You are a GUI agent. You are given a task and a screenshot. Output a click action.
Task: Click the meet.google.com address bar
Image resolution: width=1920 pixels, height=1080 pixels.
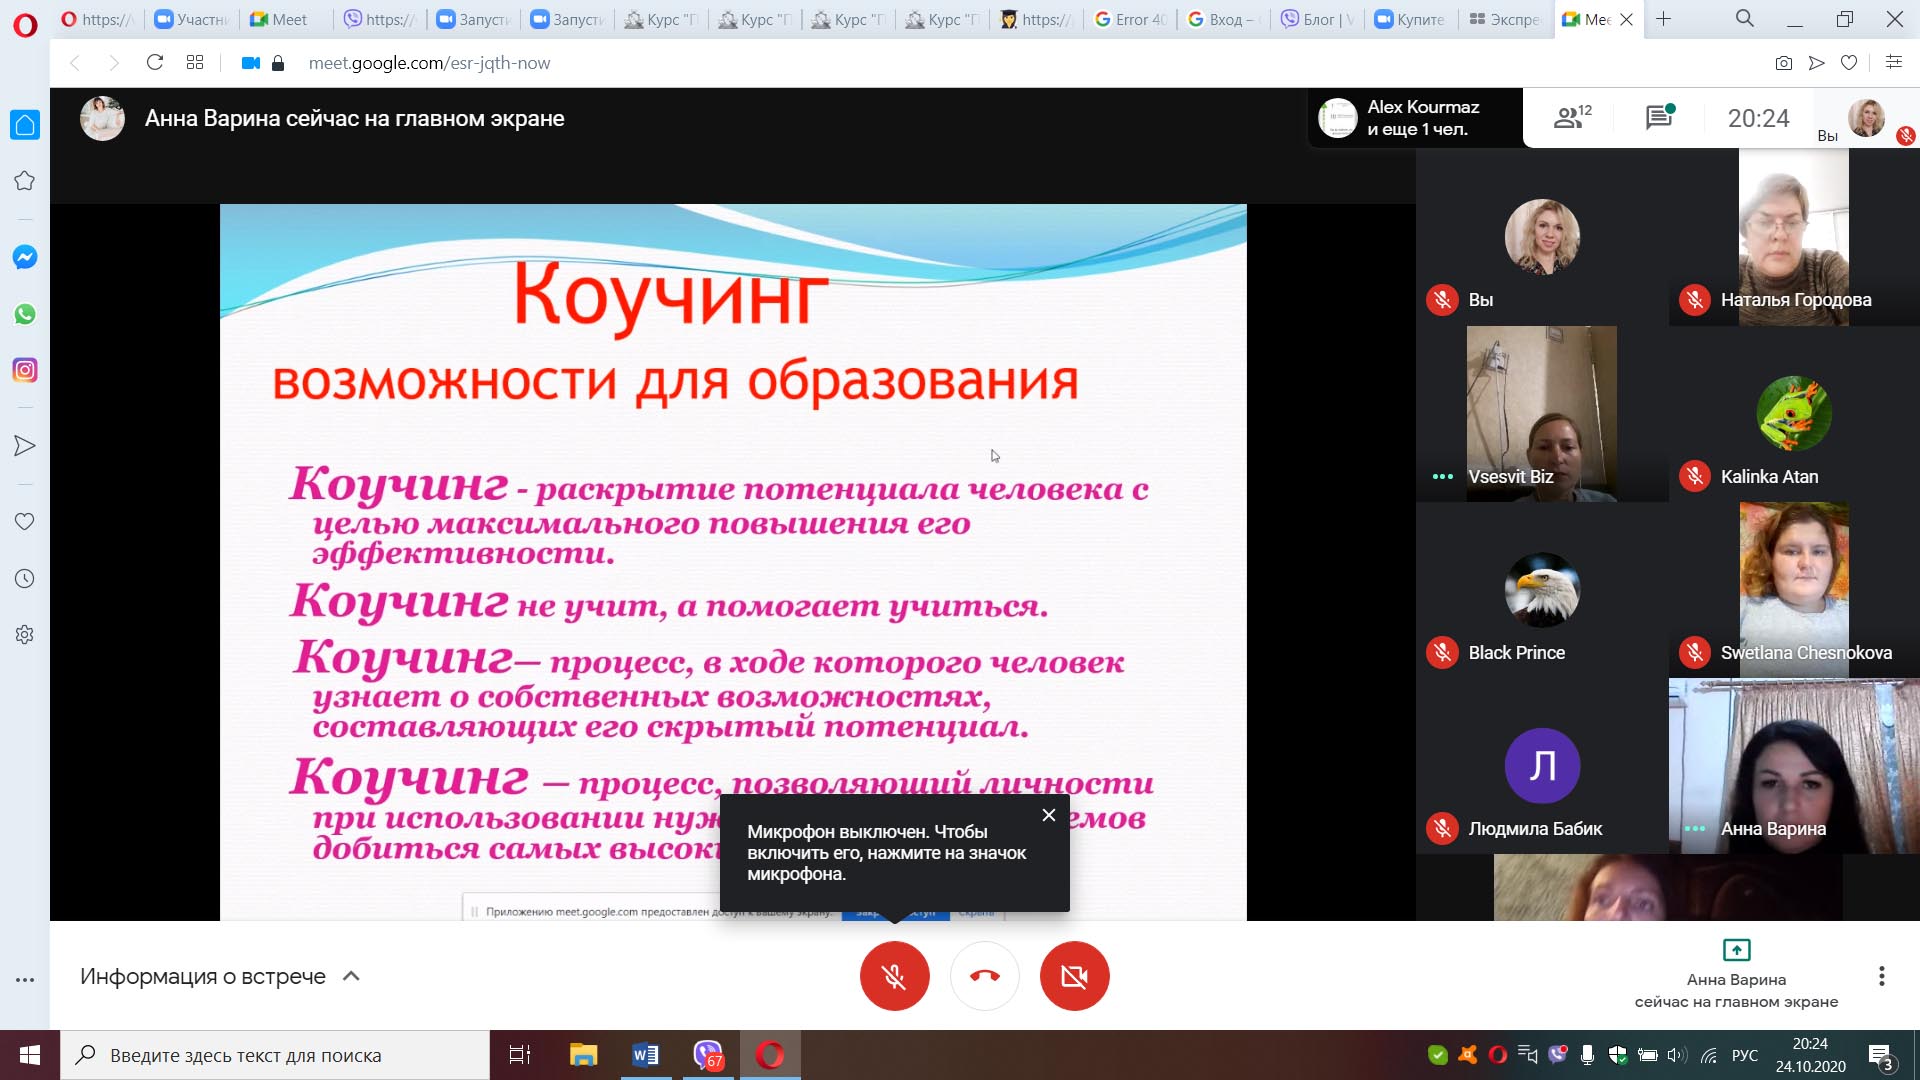point(429,63)
